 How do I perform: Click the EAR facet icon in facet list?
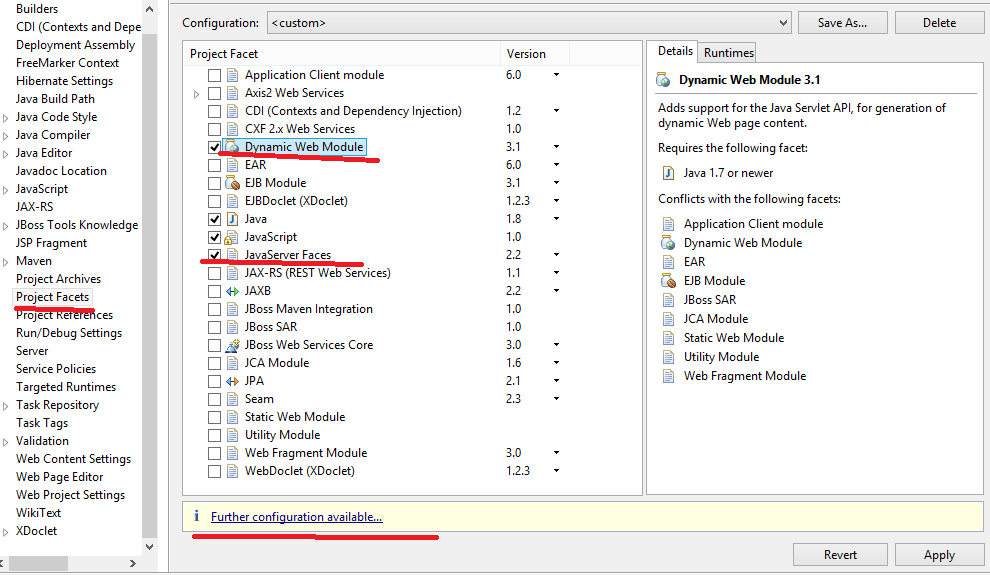pos(233,165)
